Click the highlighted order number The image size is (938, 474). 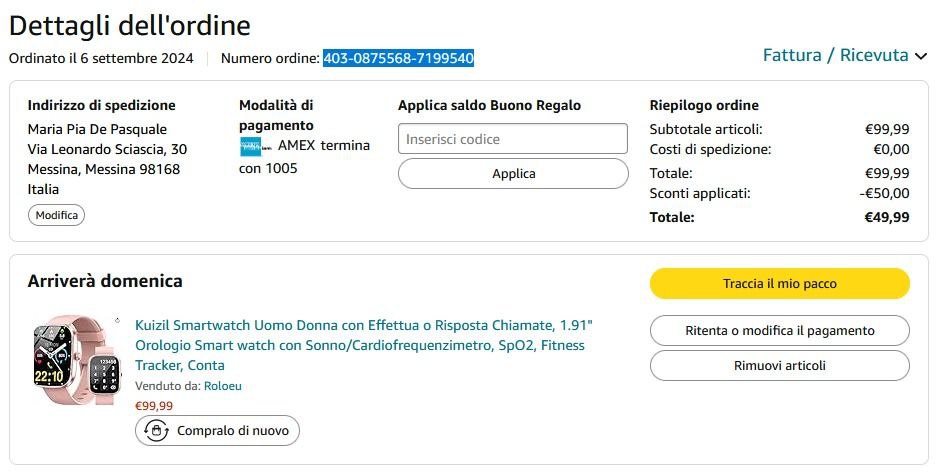click(398, 58)
